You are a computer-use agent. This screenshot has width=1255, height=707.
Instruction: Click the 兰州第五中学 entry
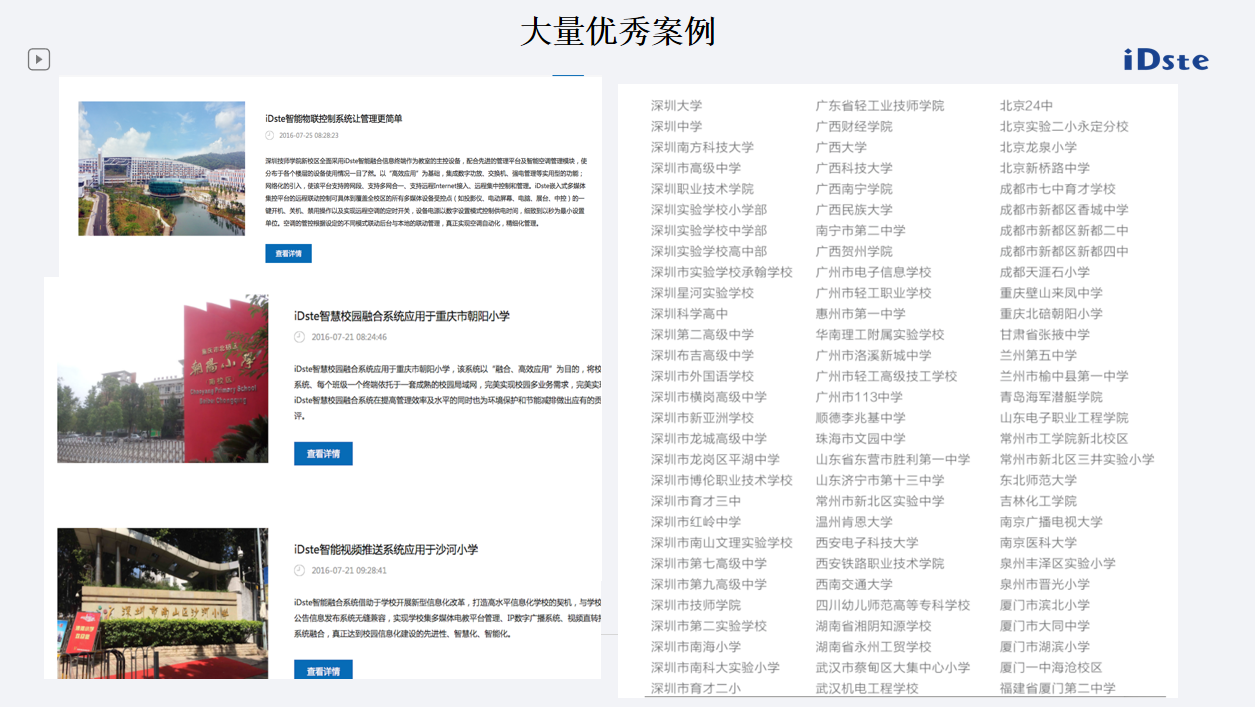(x=1038, y=356)
